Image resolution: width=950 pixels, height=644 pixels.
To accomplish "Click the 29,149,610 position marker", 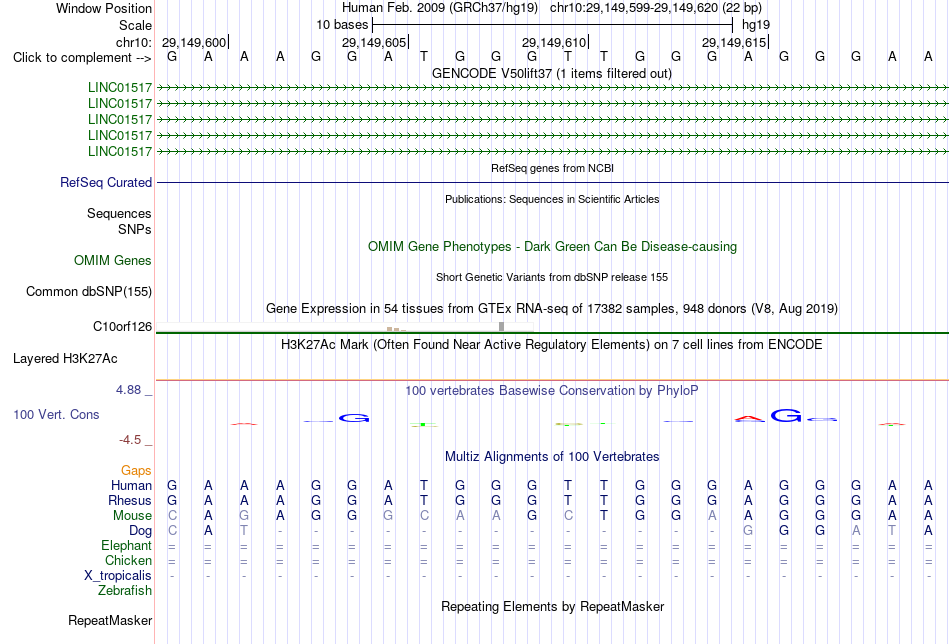I will point(554,42).
